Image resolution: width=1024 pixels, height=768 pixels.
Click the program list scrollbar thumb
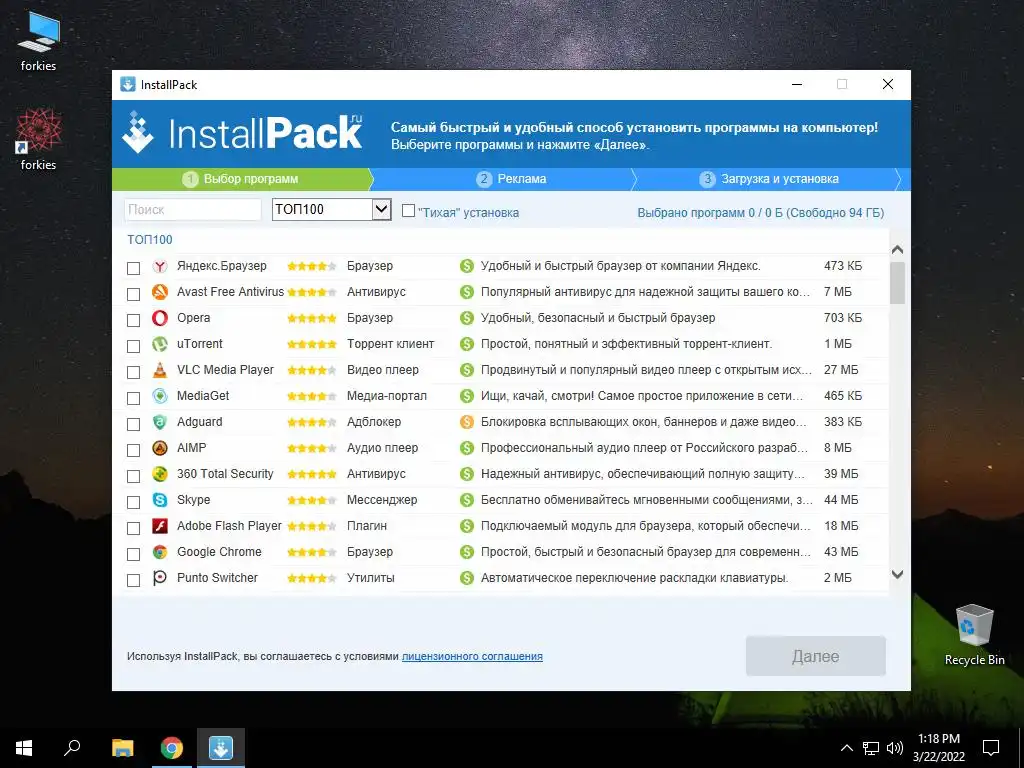[x=897, y=283]
